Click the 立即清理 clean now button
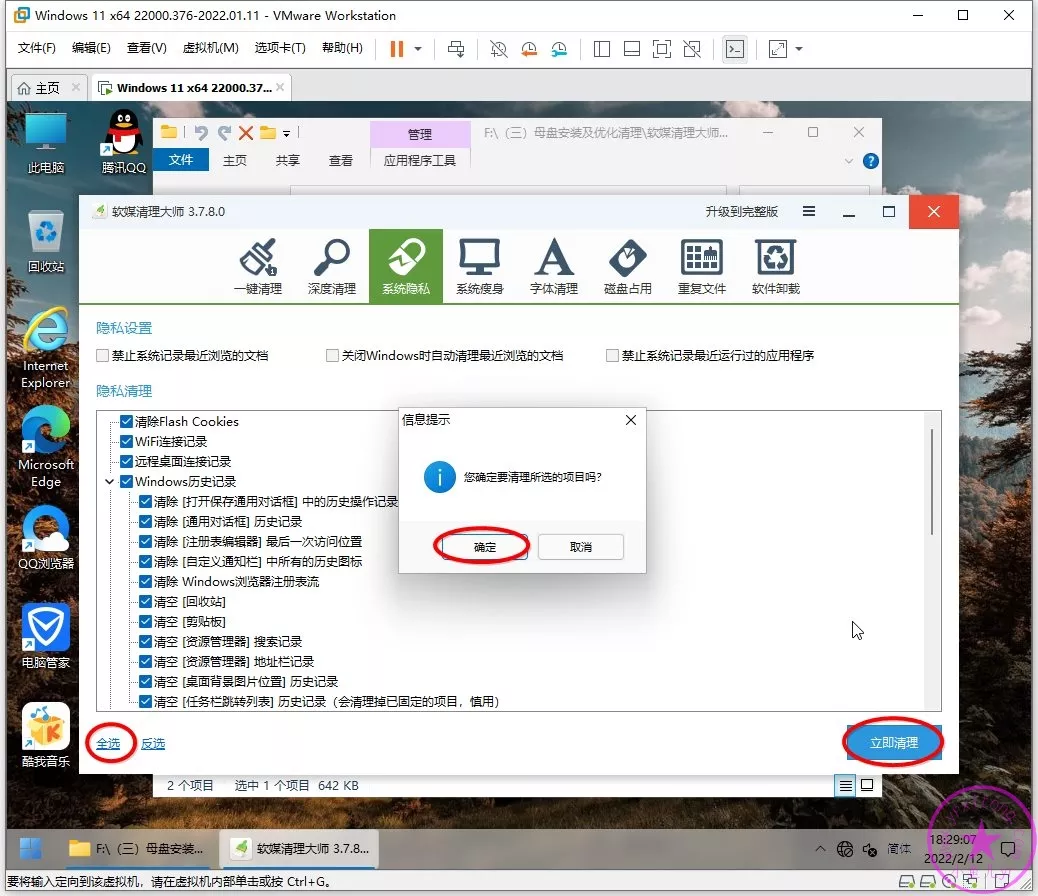 coord(892,743)
